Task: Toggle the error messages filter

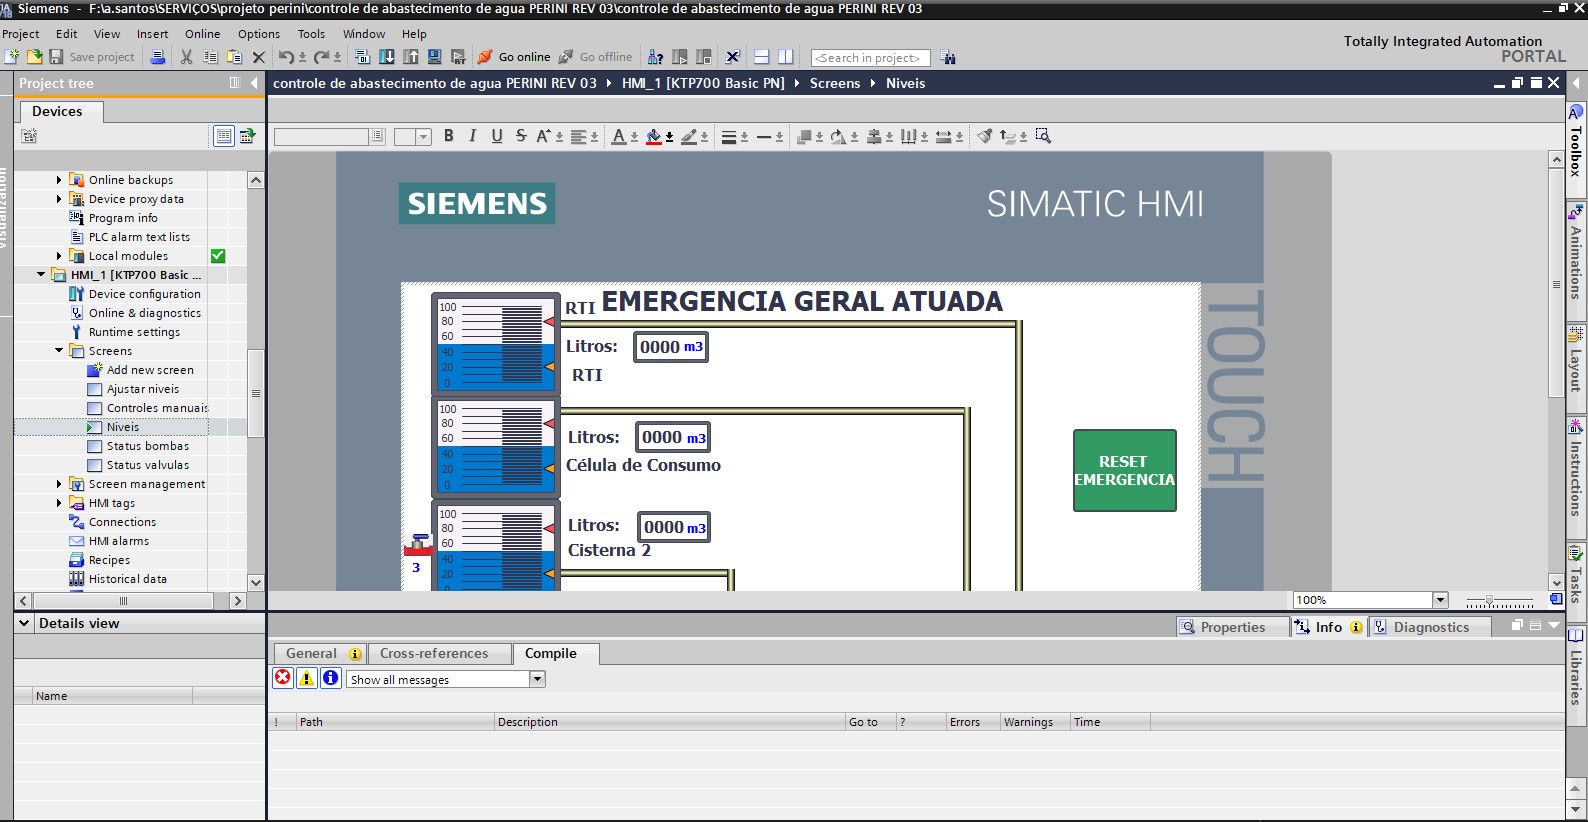Action: pos(283,678)
